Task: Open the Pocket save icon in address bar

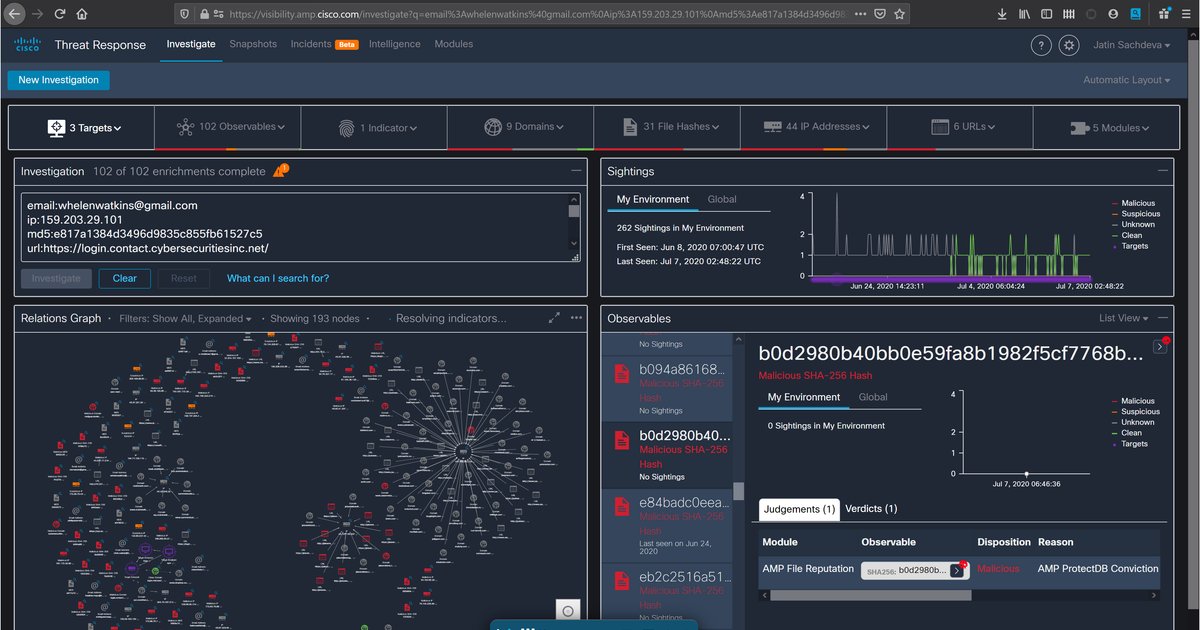Action: pos(878,15)
